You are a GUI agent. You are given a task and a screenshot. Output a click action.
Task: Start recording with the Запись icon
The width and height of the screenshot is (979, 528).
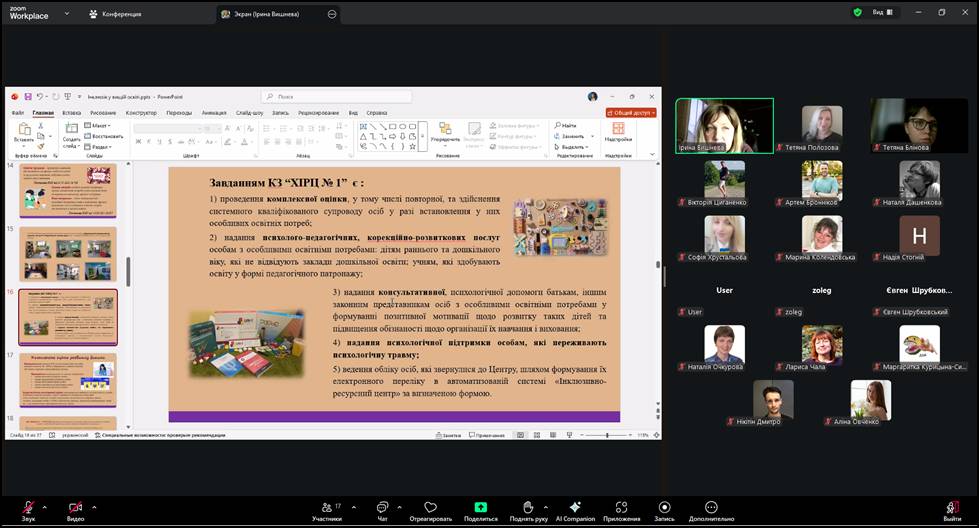pos(664,508)
